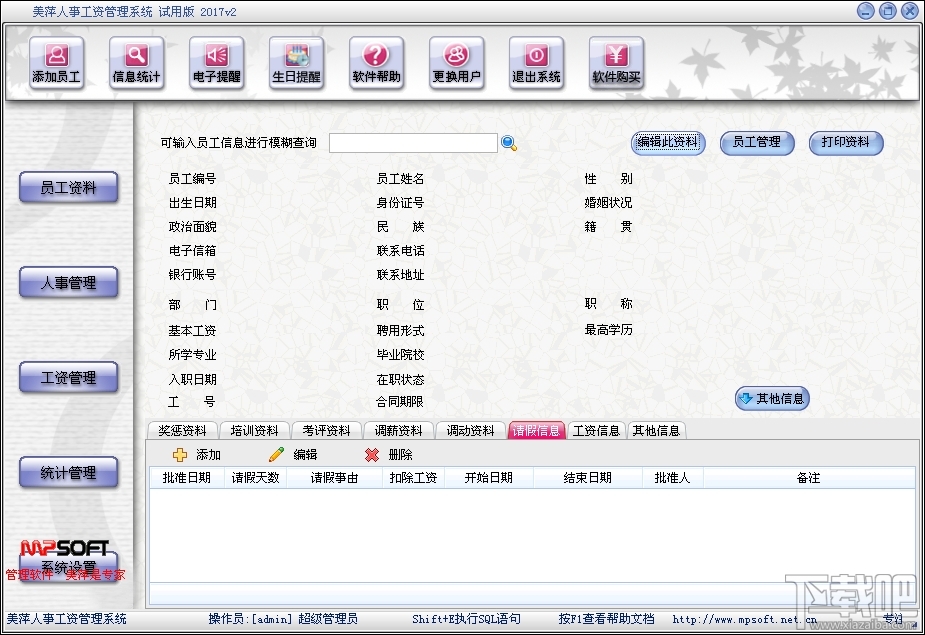Click 批准日期 column header
925x635 pixels.
click(187, 478)
